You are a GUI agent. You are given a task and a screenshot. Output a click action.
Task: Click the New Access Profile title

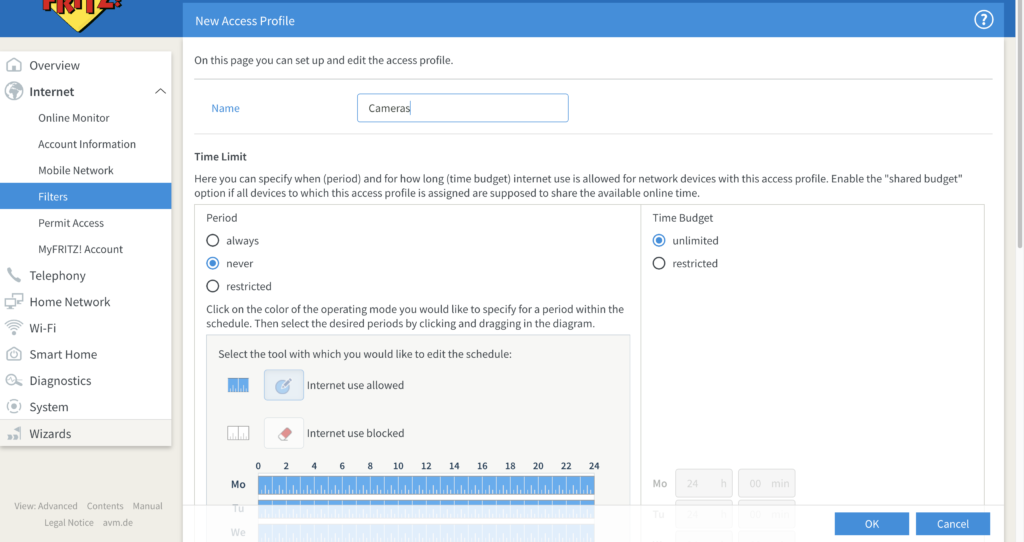pyautogui.click(x=245, y=21)
